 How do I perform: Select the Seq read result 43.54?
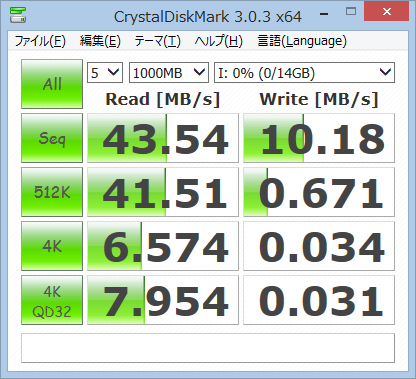pyautogui.click(x=163, y=138)
